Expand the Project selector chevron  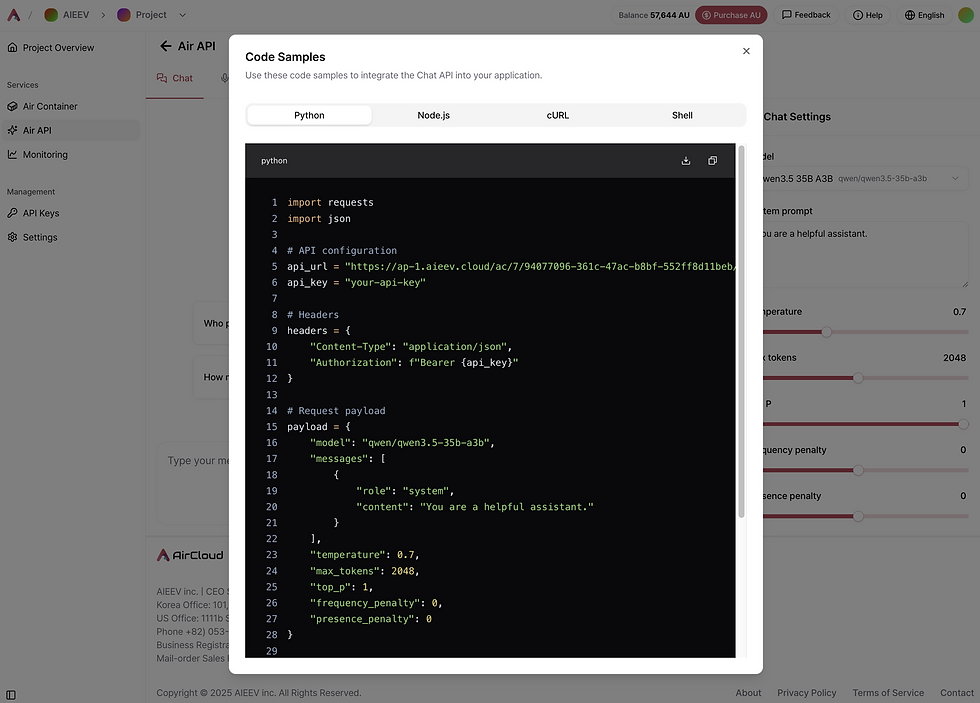pyautogui.click(x=182, y=14)
